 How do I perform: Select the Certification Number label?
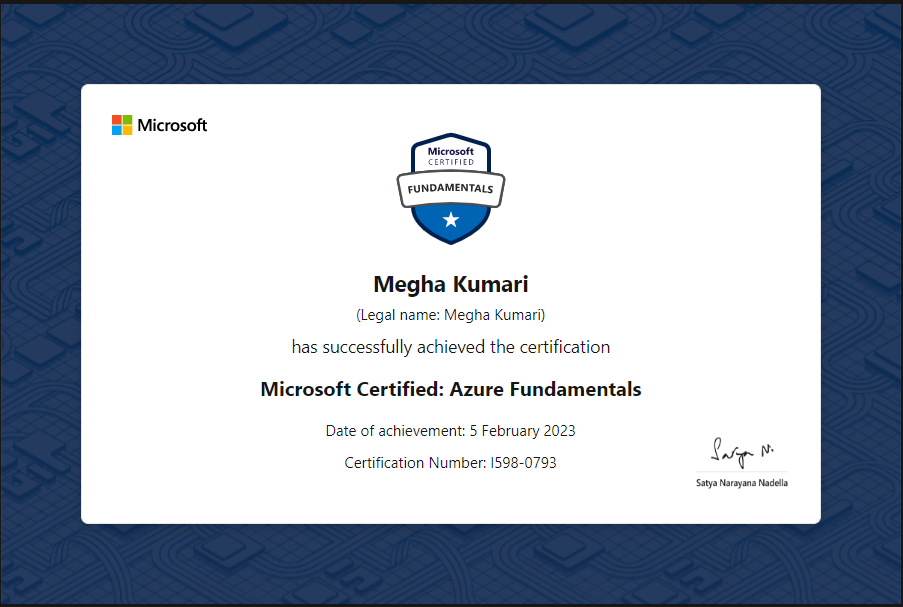(x=414, y=463)
